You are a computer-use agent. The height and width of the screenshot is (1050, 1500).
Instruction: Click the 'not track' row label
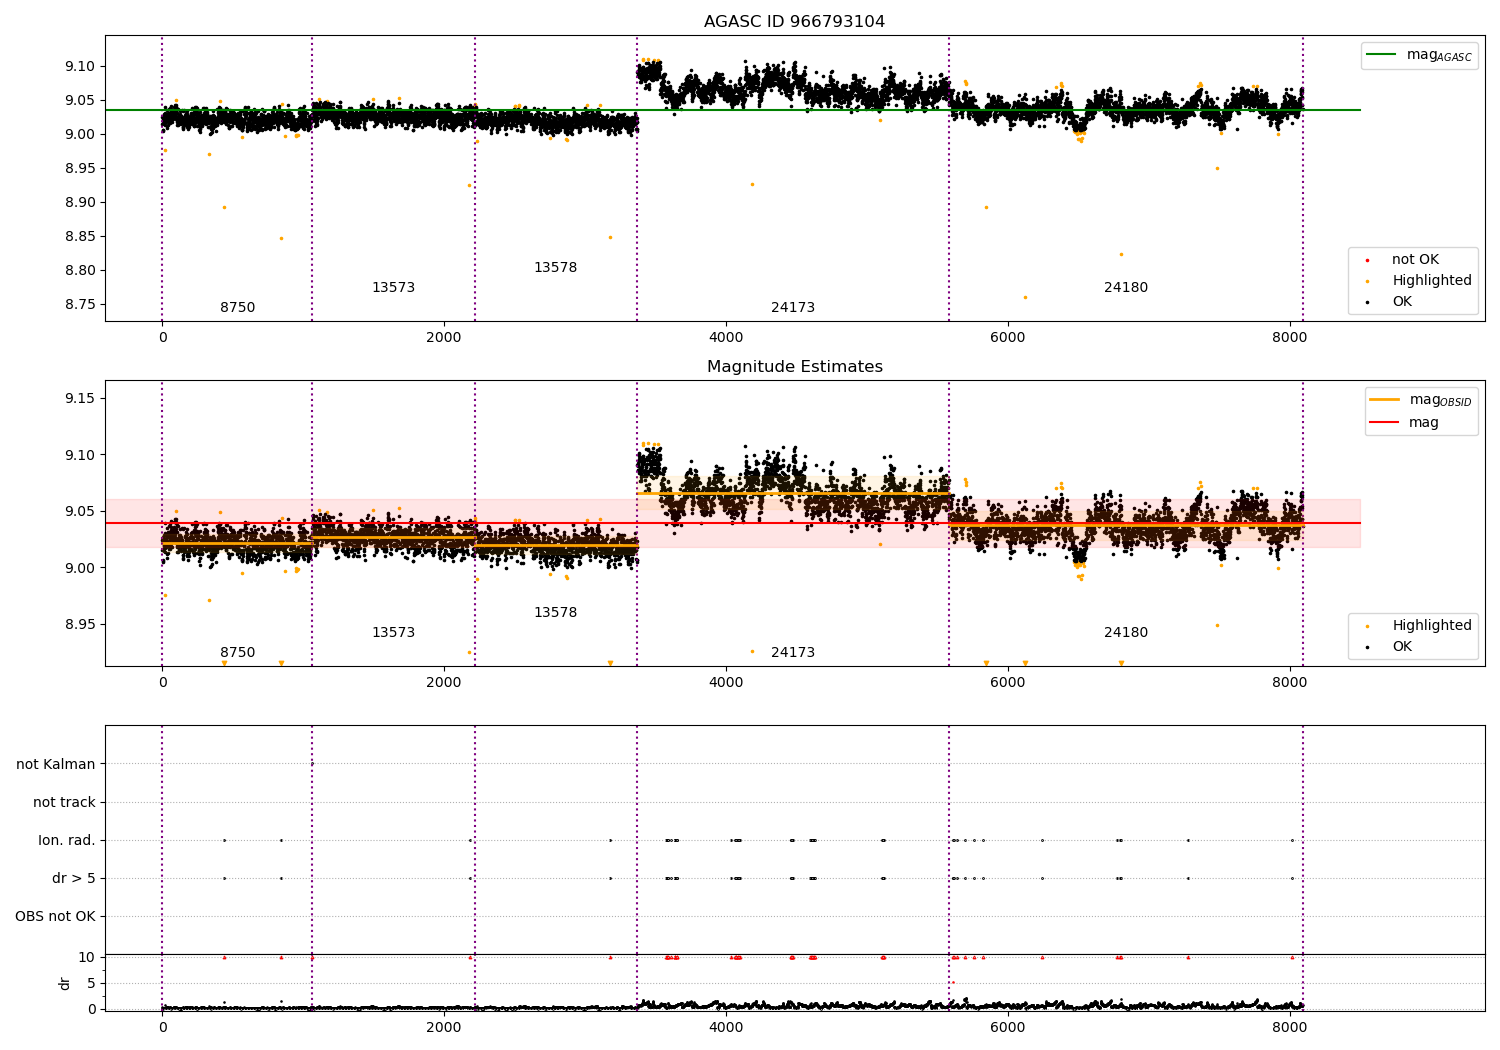click(x=64, y=802)
